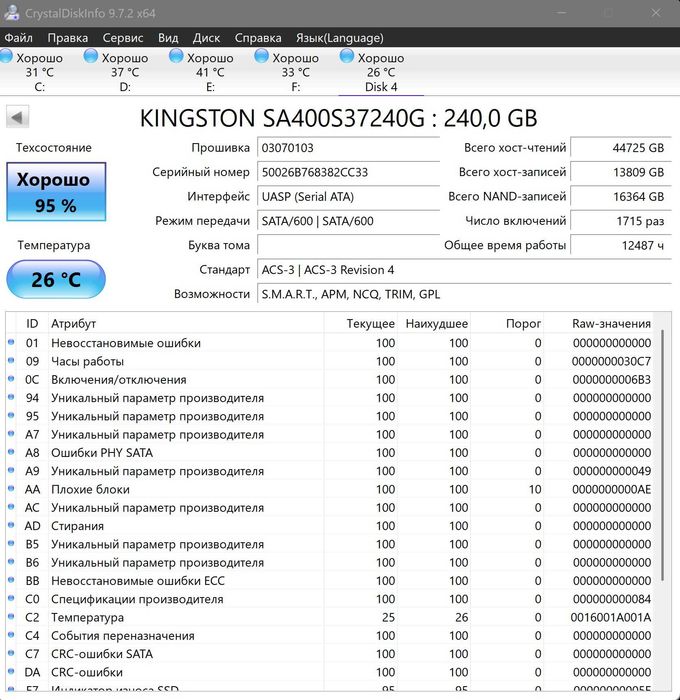Open the Сервис menu
This screenshot has width=680, height=700.
pos(123,38)
